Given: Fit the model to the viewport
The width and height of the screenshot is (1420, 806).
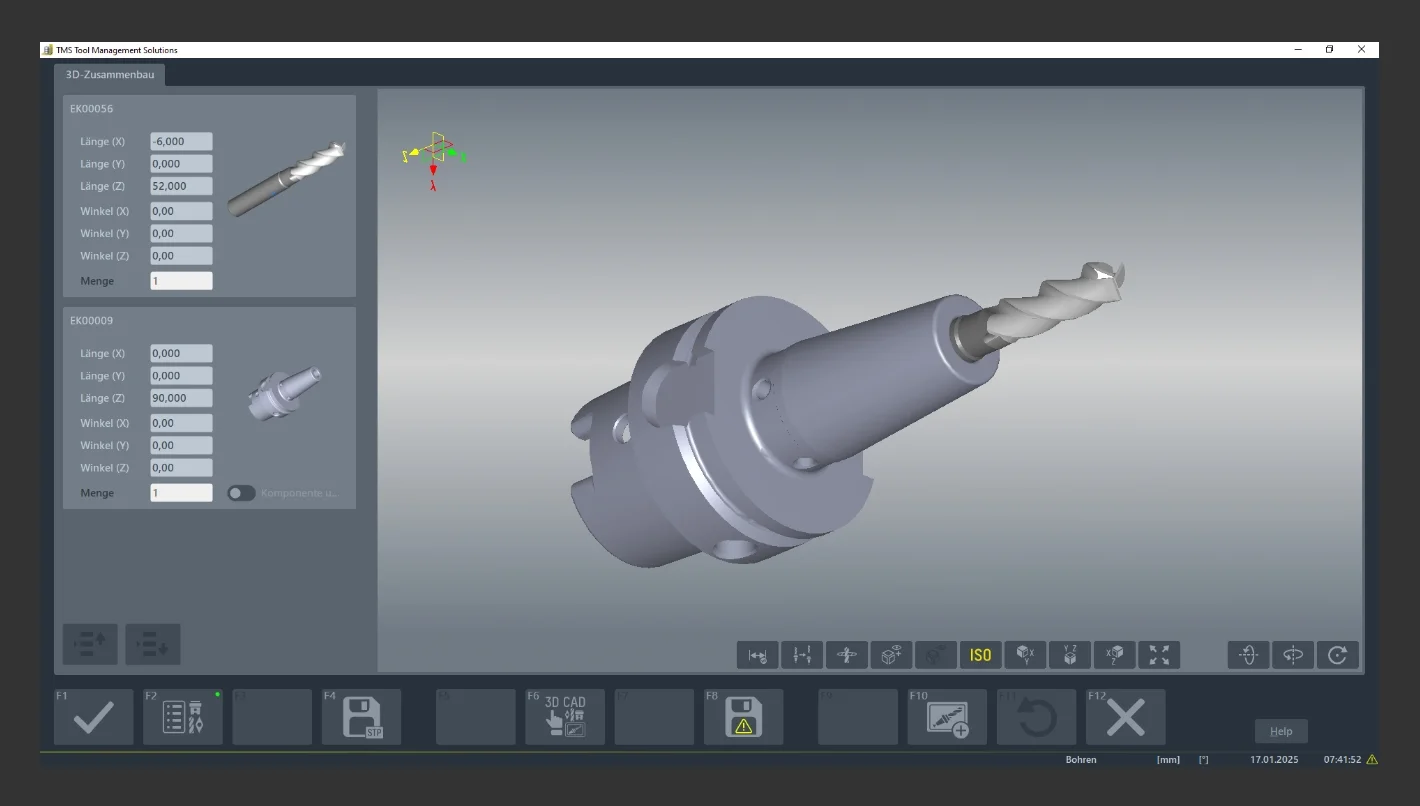Looking at the screenshot, I should [x=1159, y=655].
